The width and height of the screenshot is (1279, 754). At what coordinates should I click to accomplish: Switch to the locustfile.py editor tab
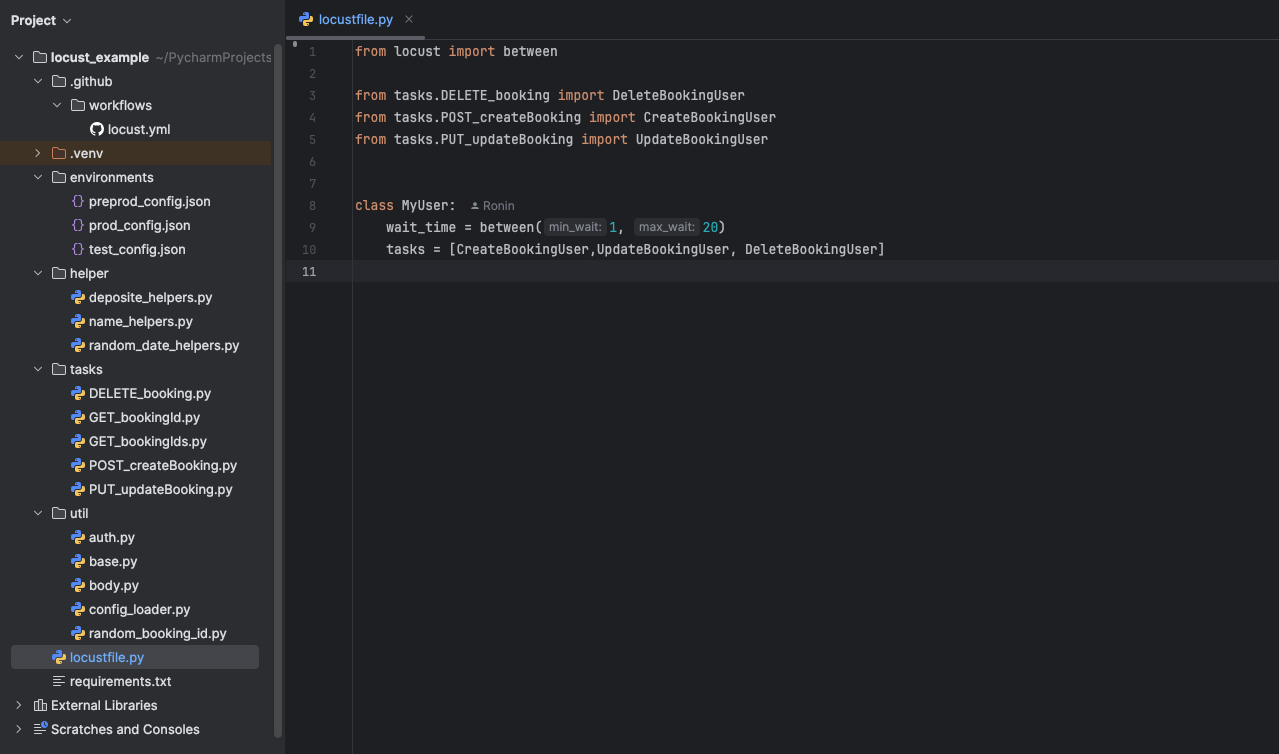[x=354, y=19]
